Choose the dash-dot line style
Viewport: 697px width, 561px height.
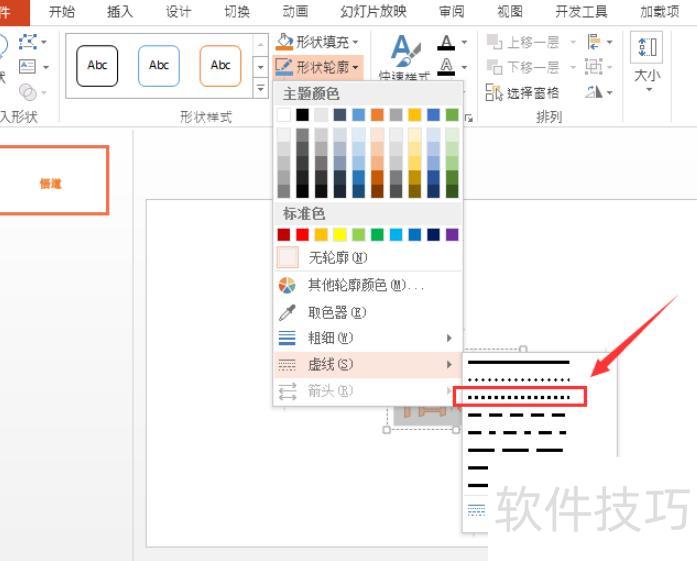517,433
